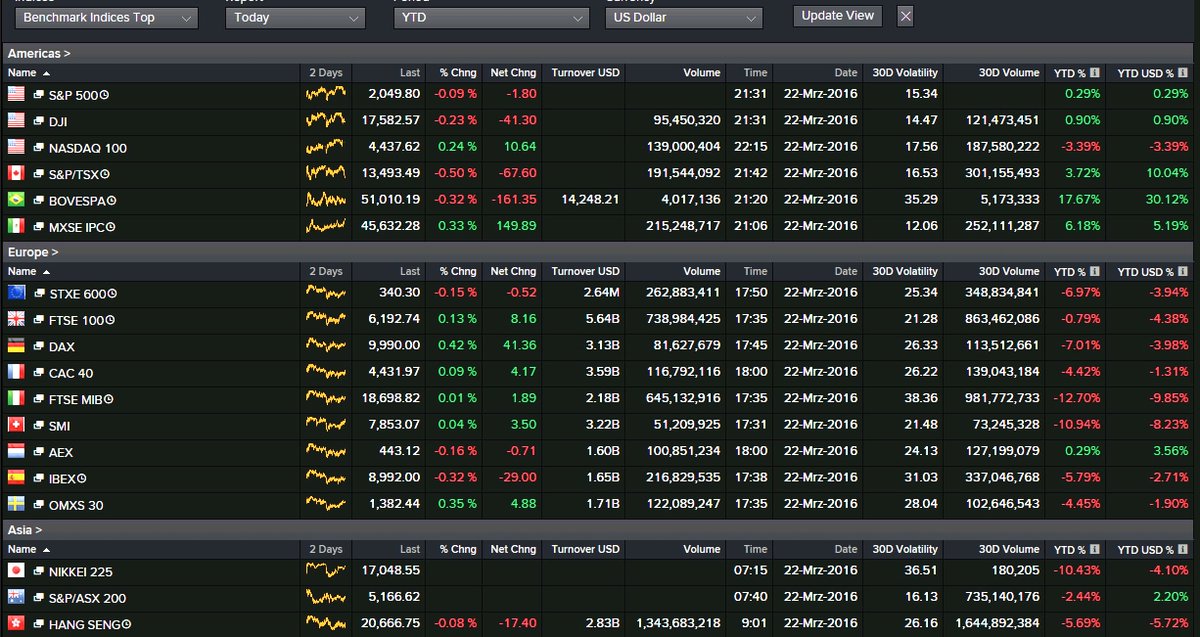The image size is (1200, 637).
Task: Click NIKKEI 225 30D volatility 36.51
Action: (919, 571)
